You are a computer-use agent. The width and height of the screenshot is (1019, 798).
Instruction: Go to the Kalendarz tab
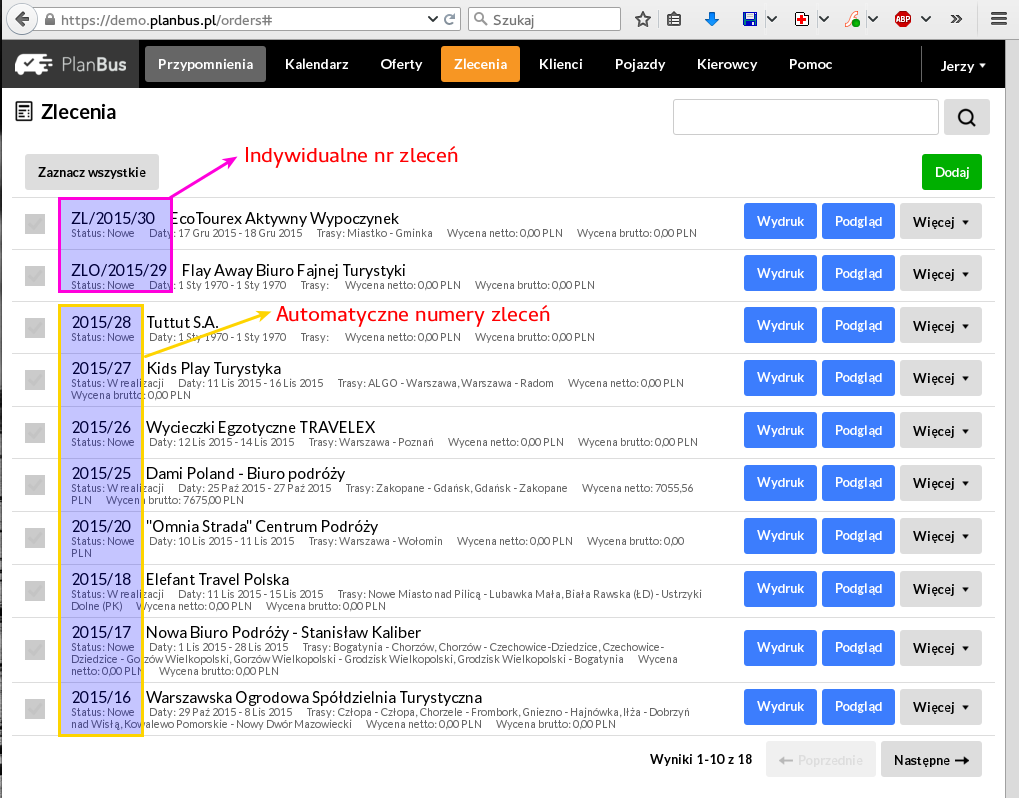tap(316, 65)
